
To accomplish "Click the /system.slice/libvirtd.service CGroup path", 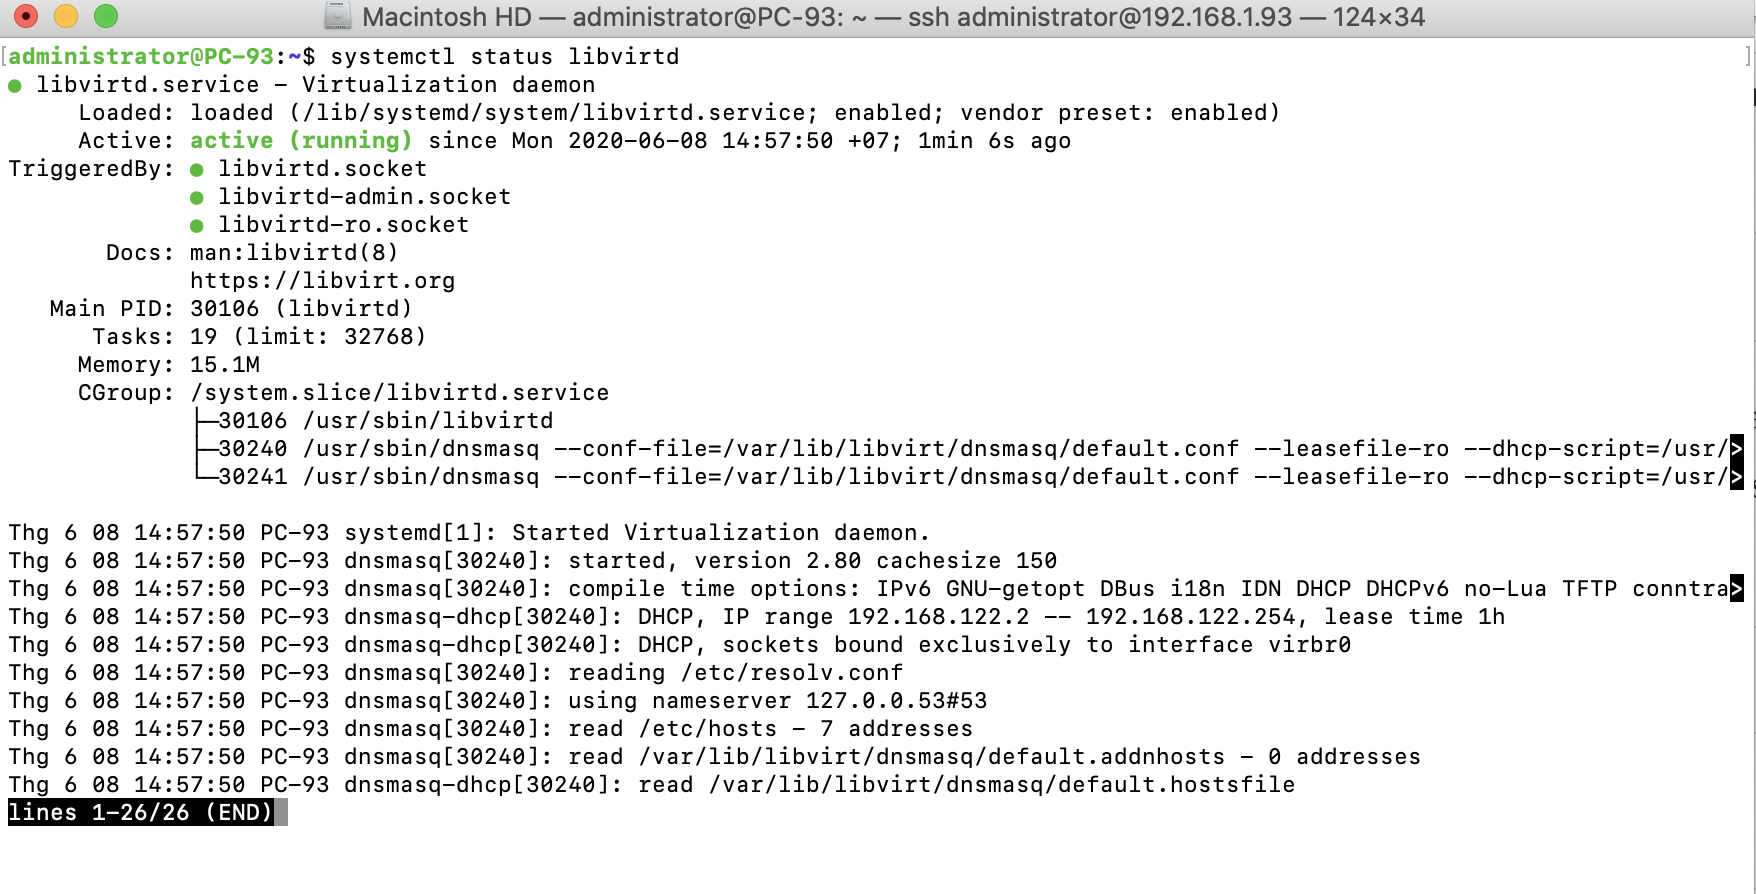I will (400, 393).
